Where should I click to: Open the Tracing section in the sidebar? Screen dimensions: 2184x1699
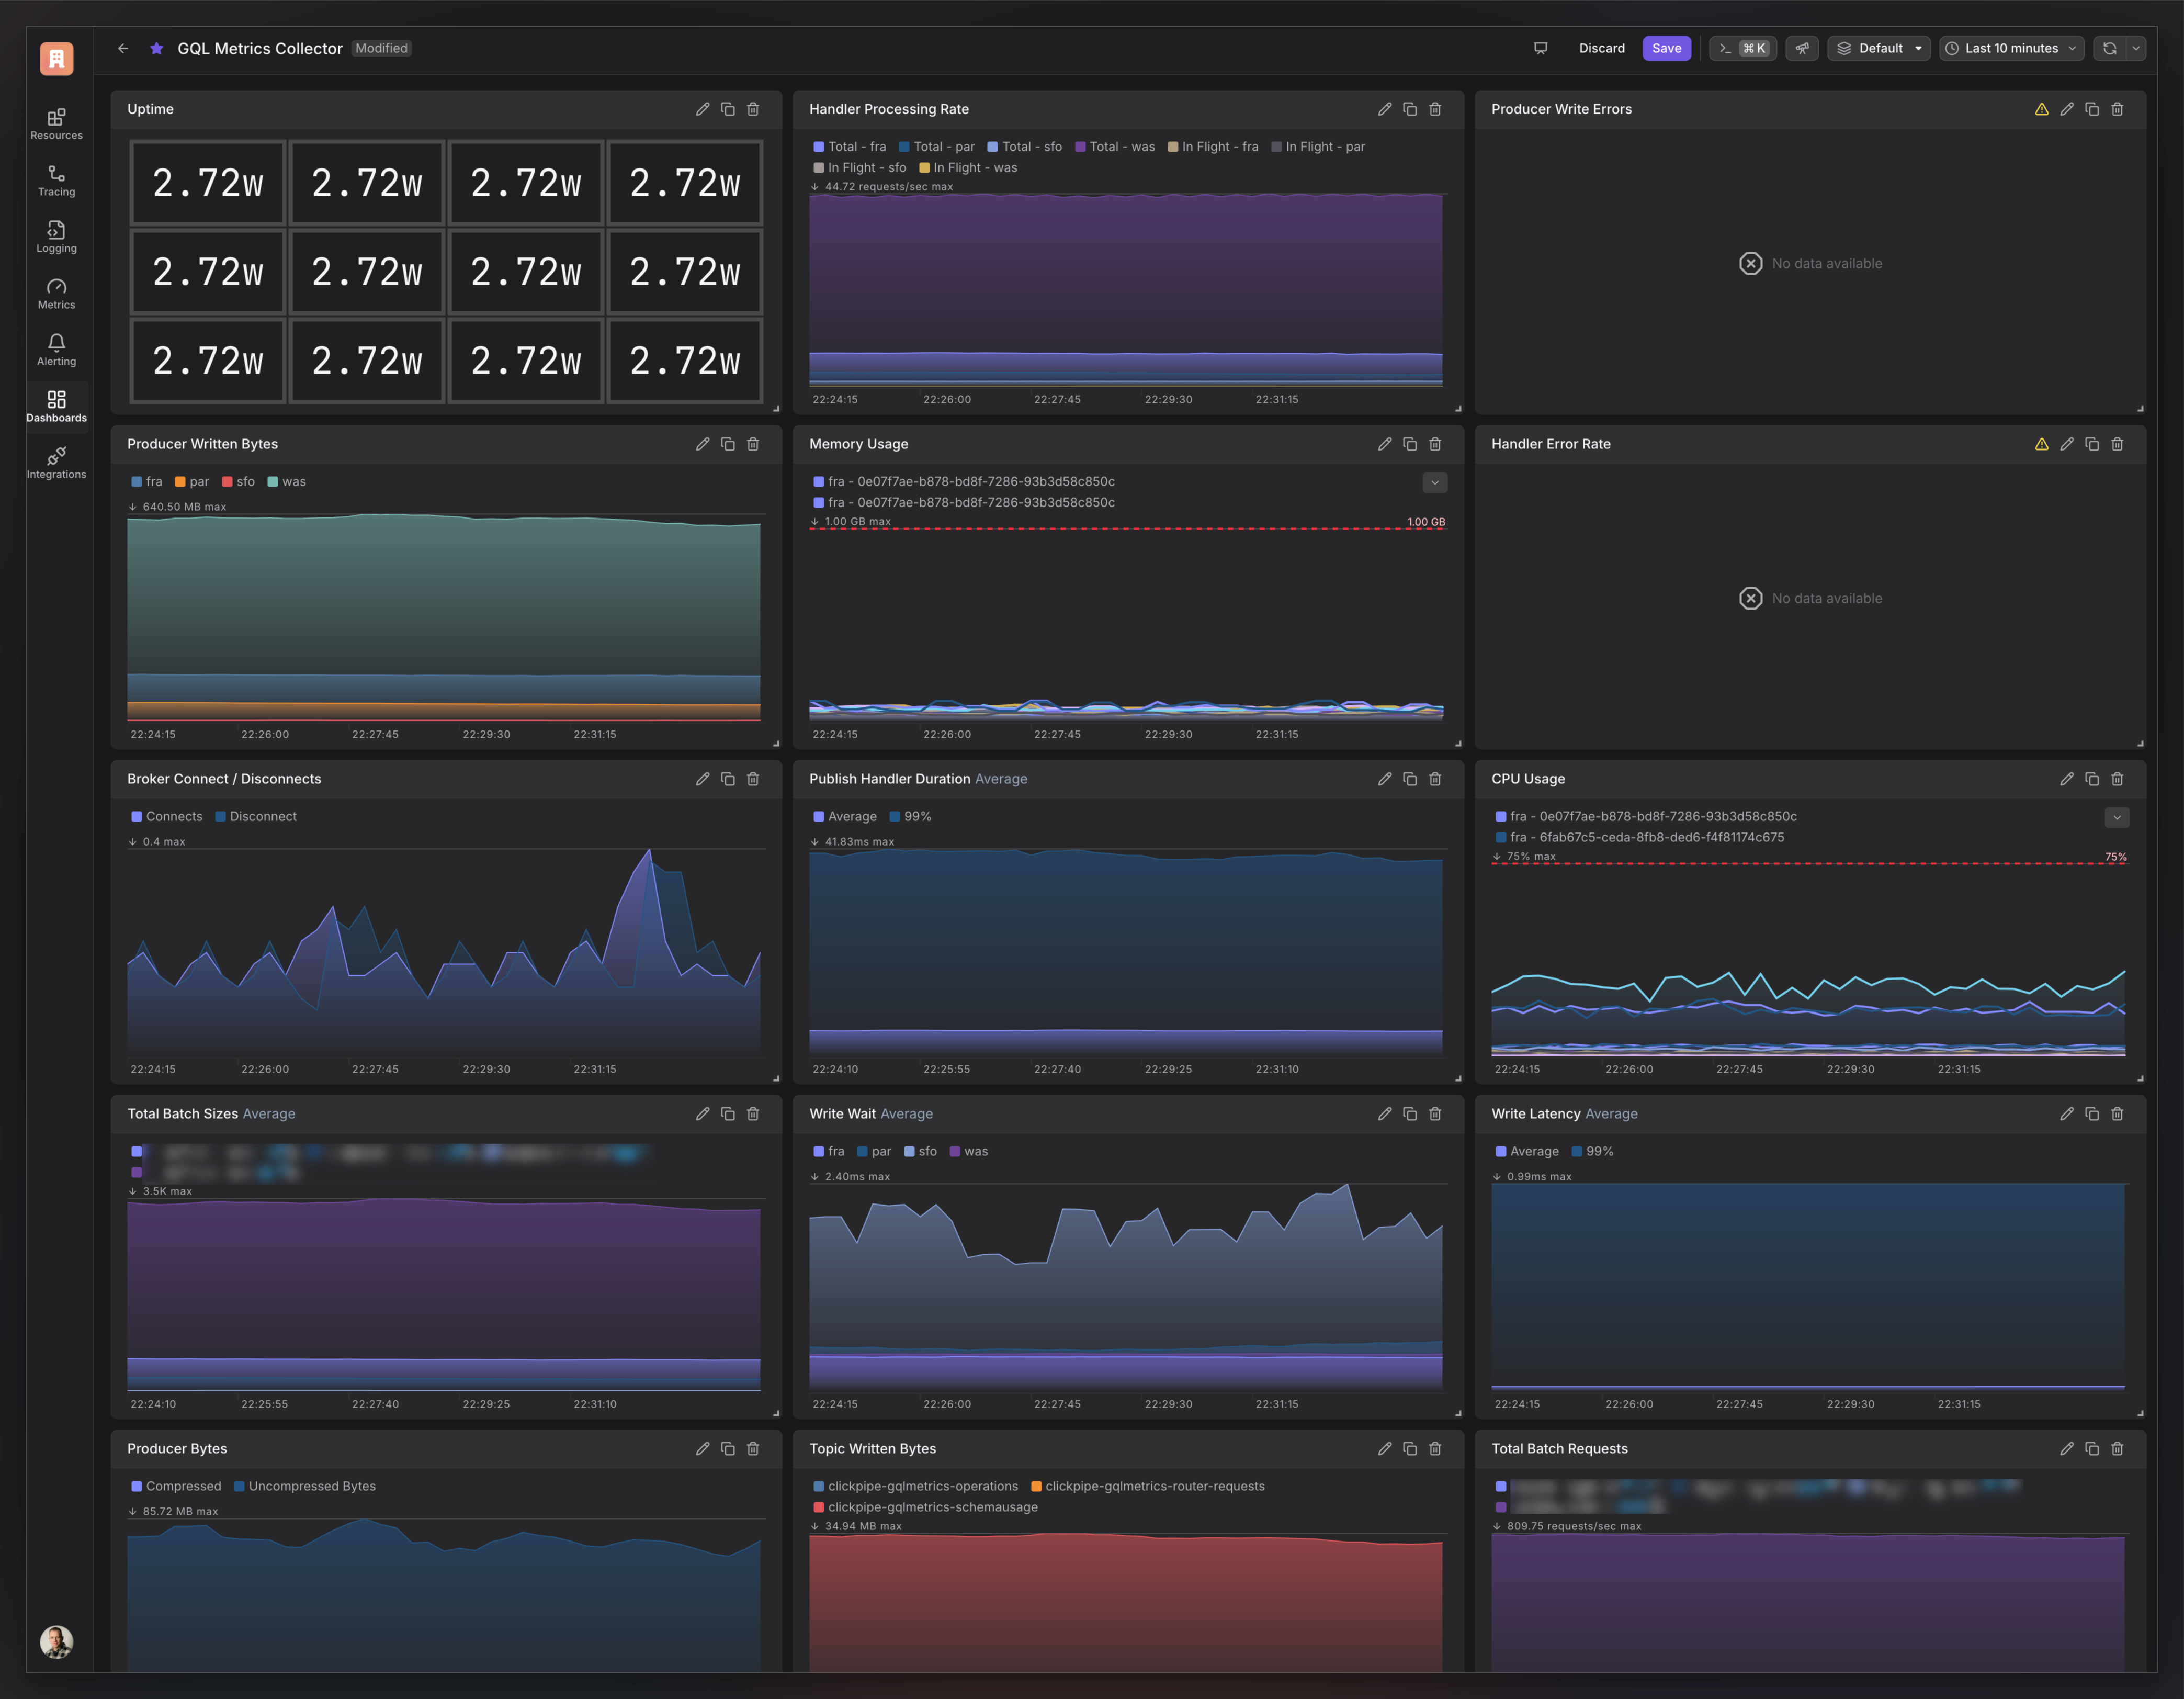click(56, 180)
